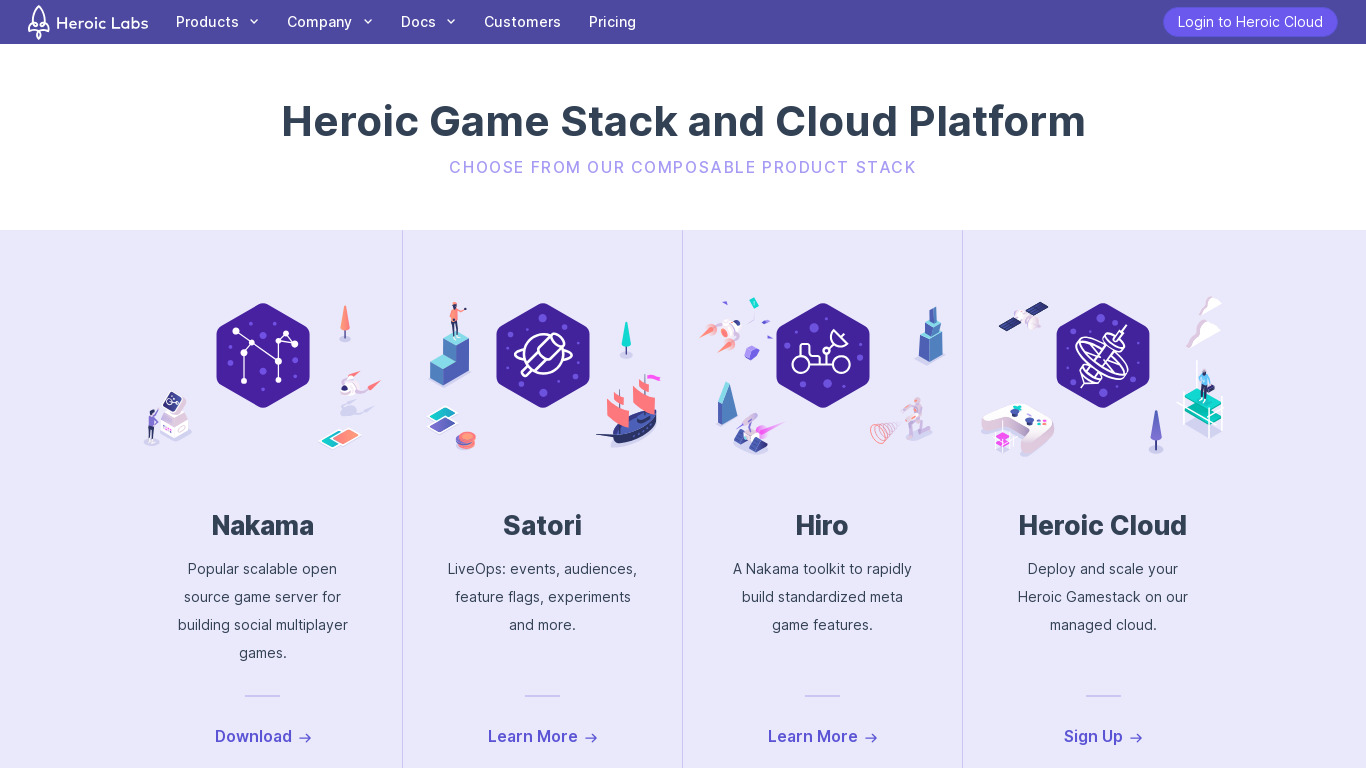Click the chevron next to Products

254,22
